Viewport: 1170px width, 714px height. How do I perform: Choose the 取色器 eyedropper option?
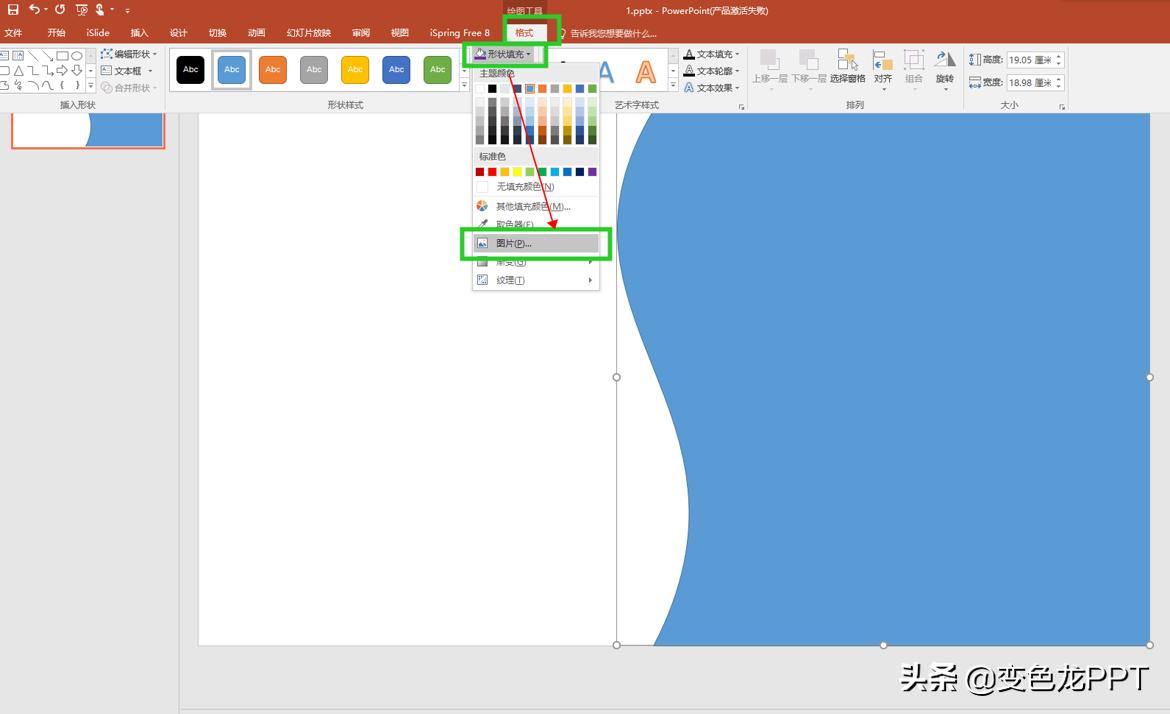pyautogui.click(x=536, y=224)
